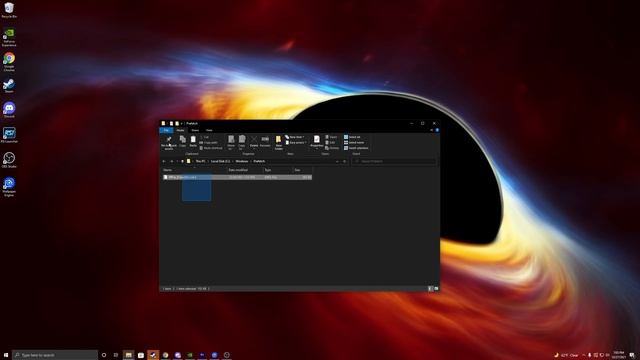This screenshot has width=640, height=360.
Task: Click Select all in the ribbon
Action: coord(352,137)
